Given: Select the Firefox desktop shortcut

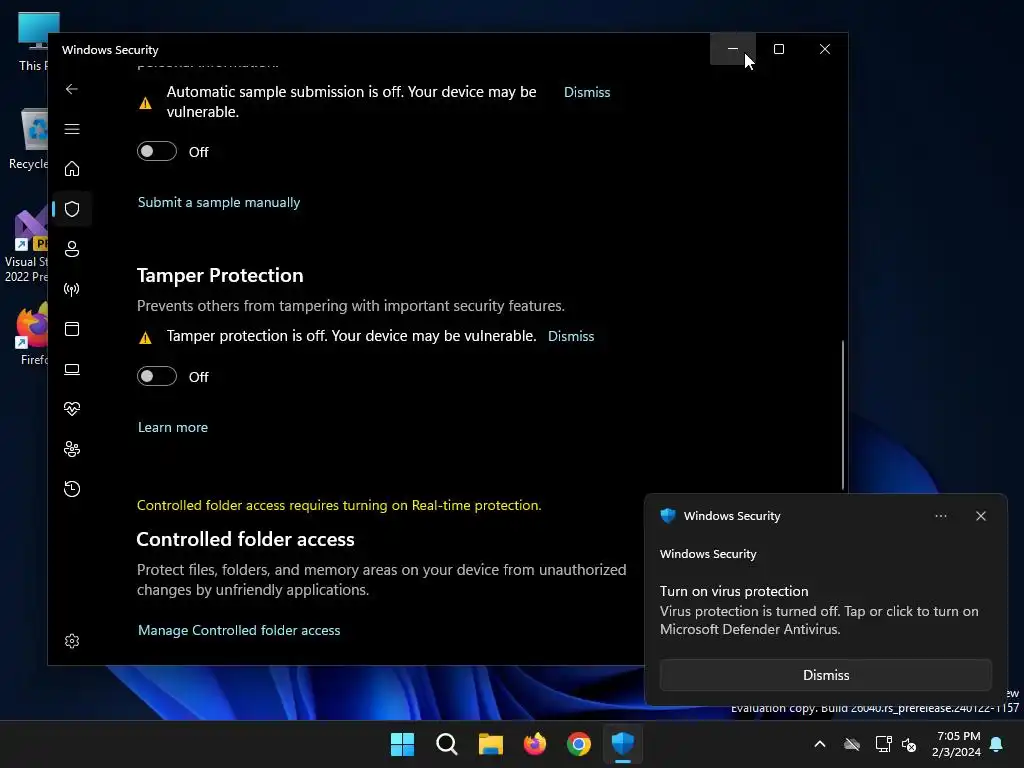Looking at the screenshot, I should tap(31, 334).
